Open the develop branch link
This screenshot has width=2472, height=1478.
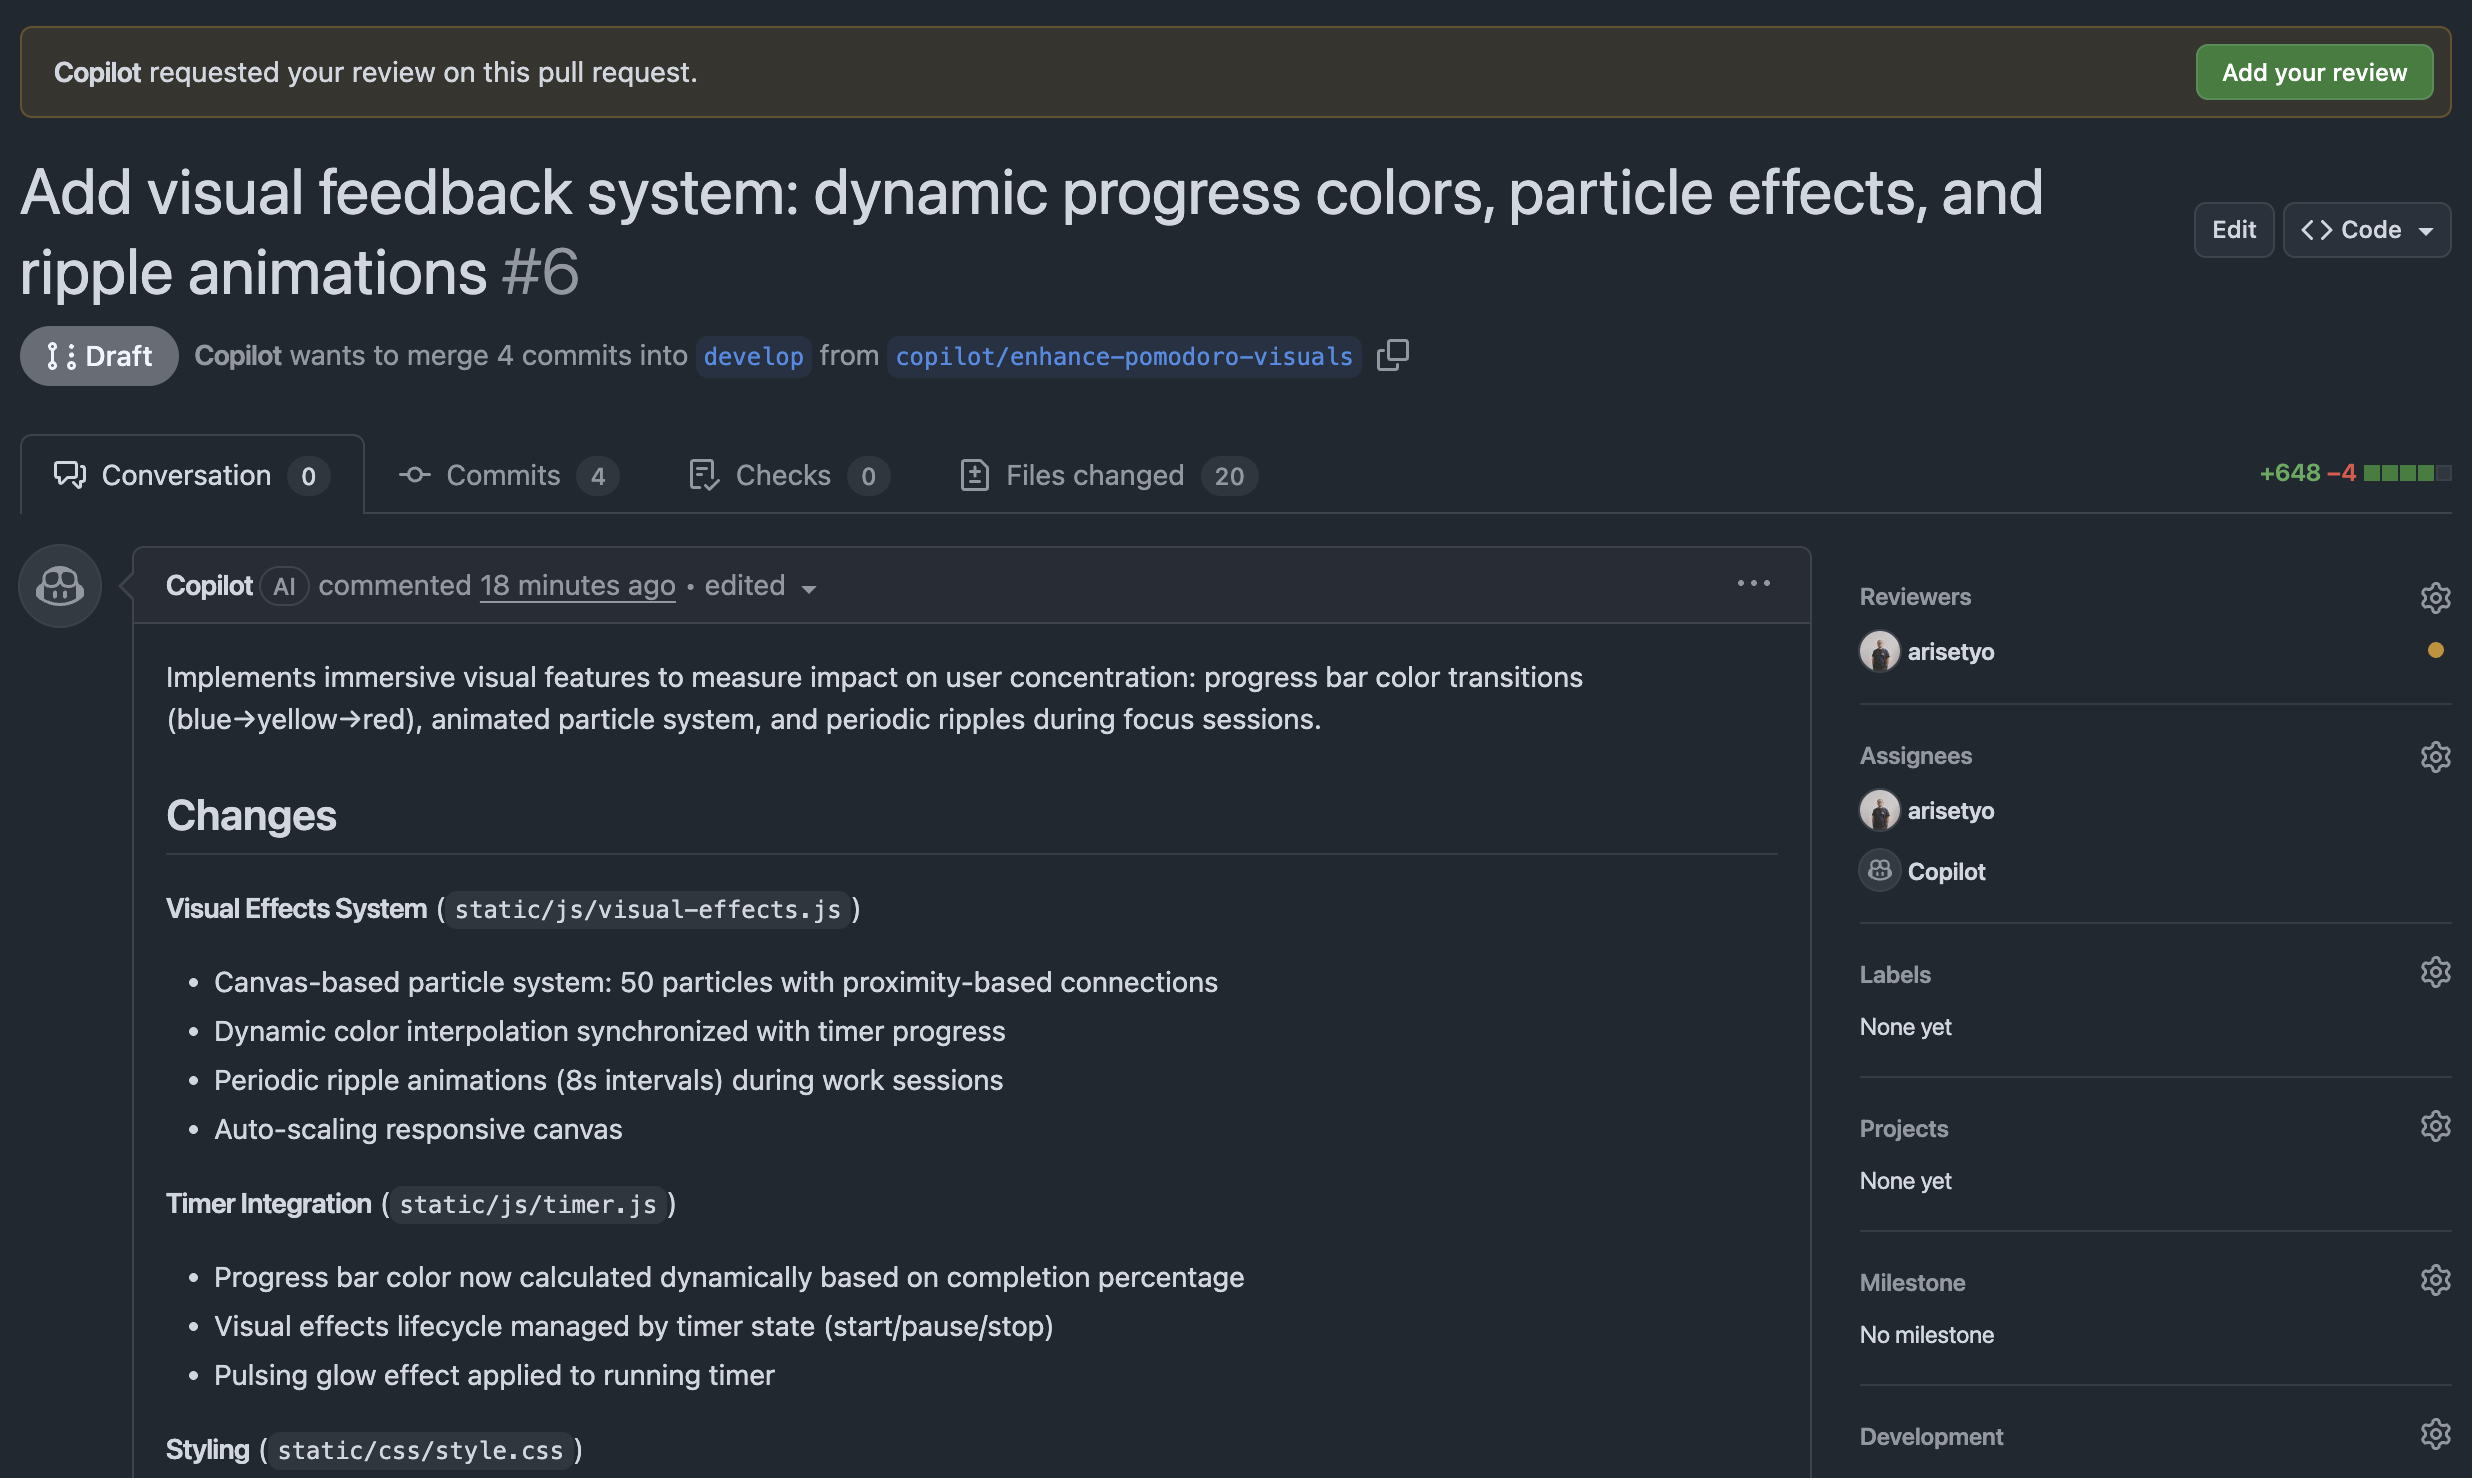coord(753,356)
